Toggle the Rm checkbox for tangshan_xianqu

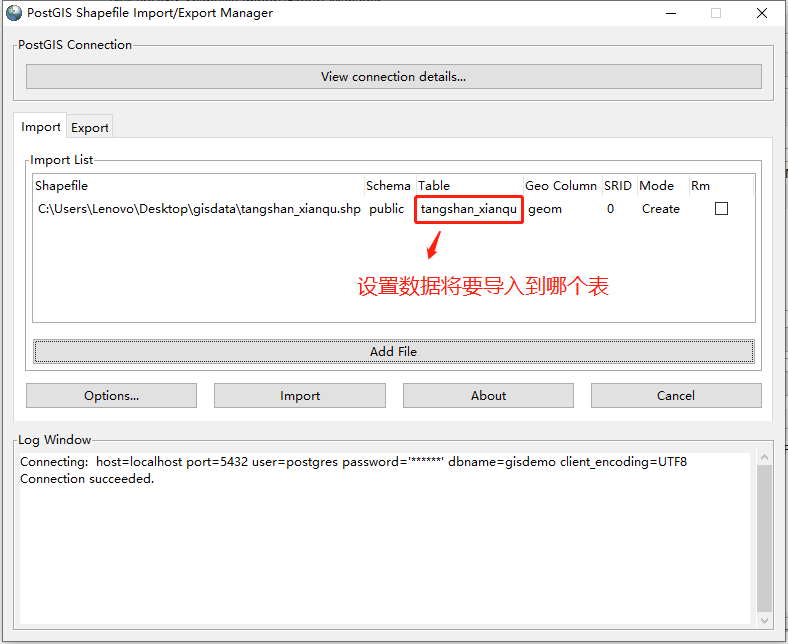tap(721, 209)
